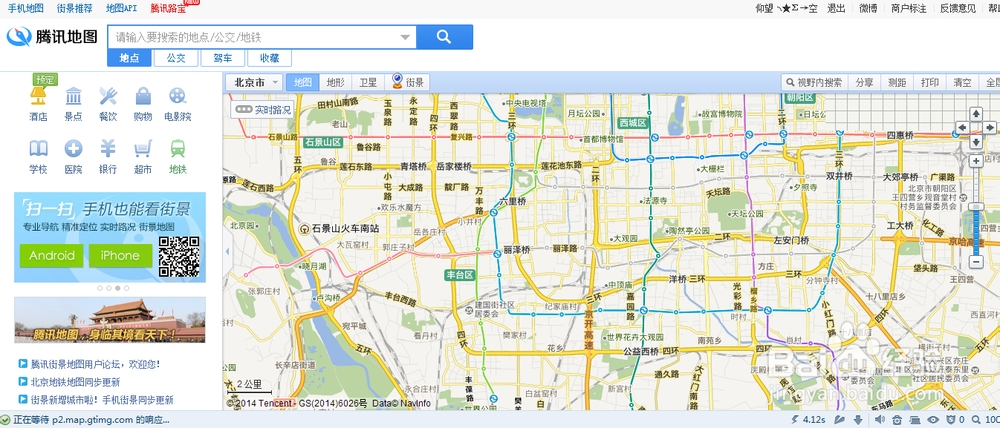Switch map to 地图 standard view
The image size is (1000, 428).
click(302, 82)
